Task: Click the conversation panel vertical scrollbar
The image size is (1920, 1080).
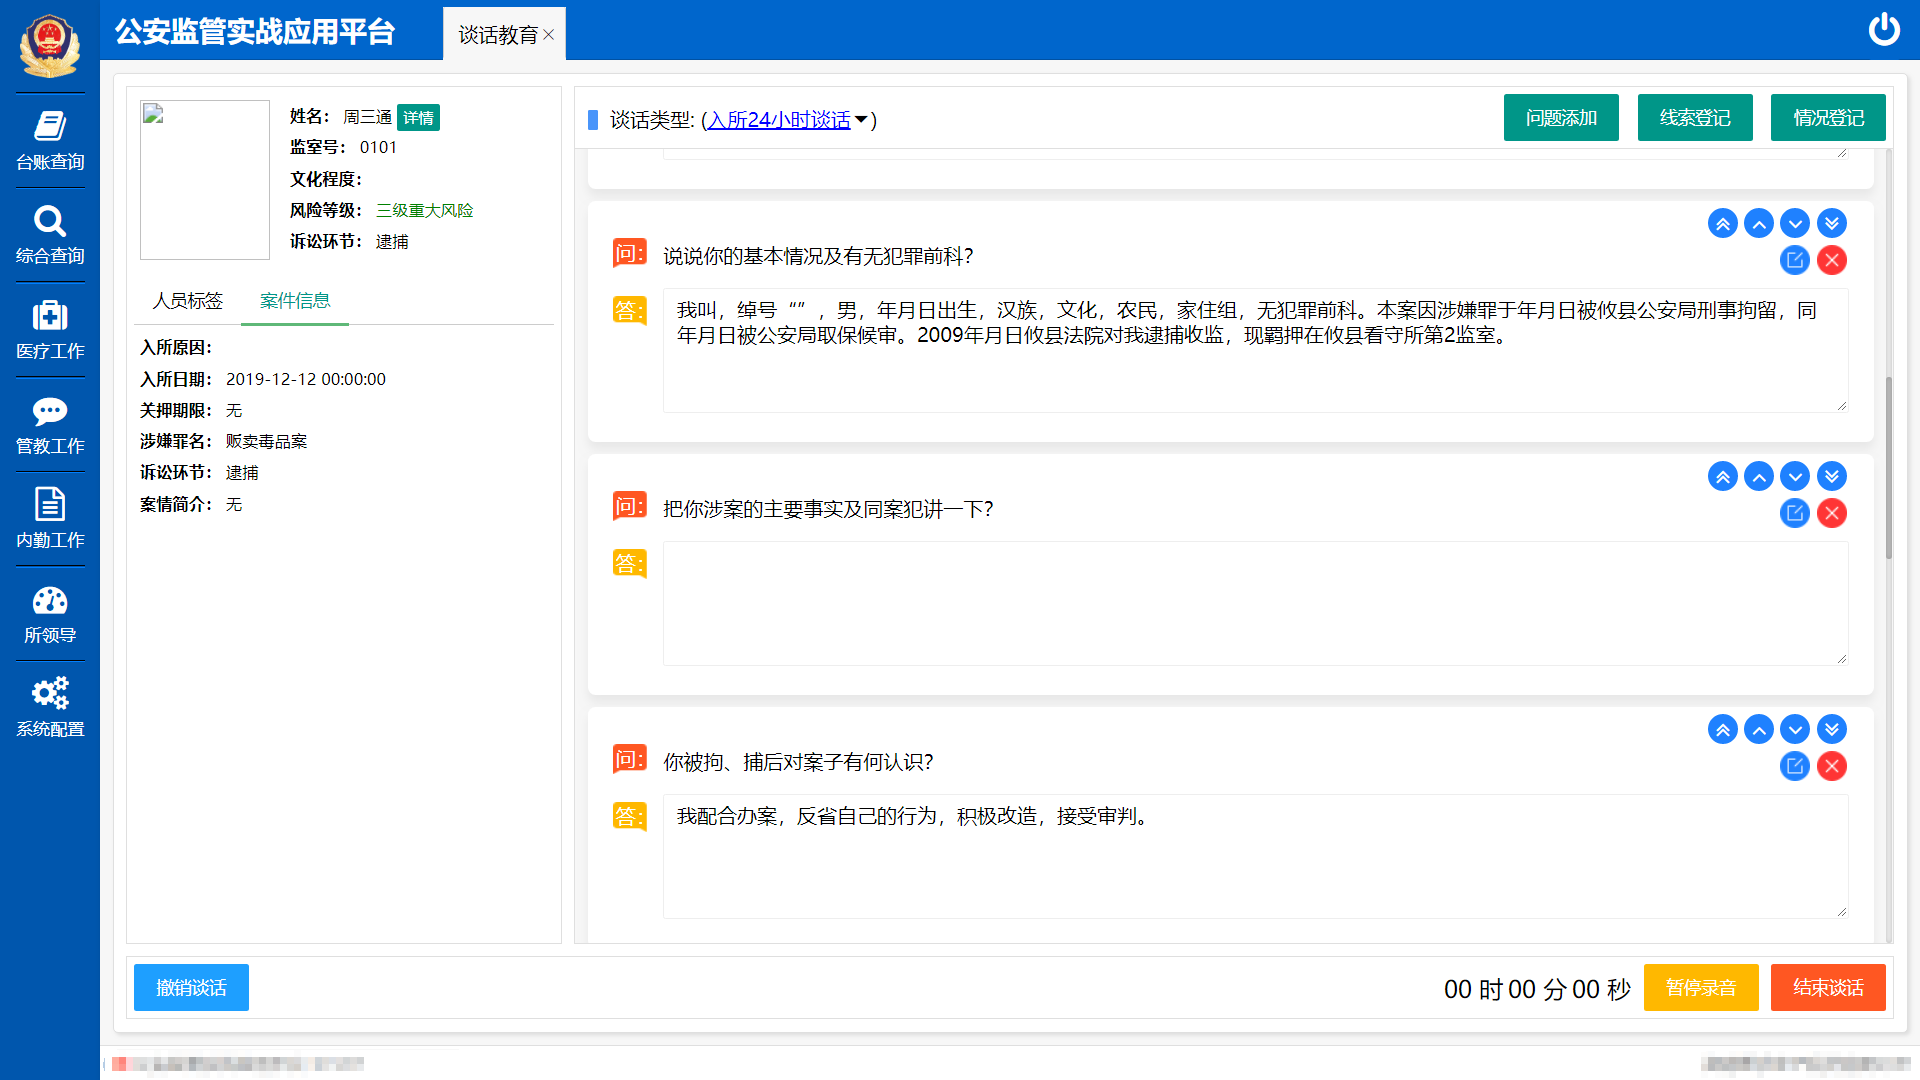Action: pyautogui.click(x=1888, y=467)
